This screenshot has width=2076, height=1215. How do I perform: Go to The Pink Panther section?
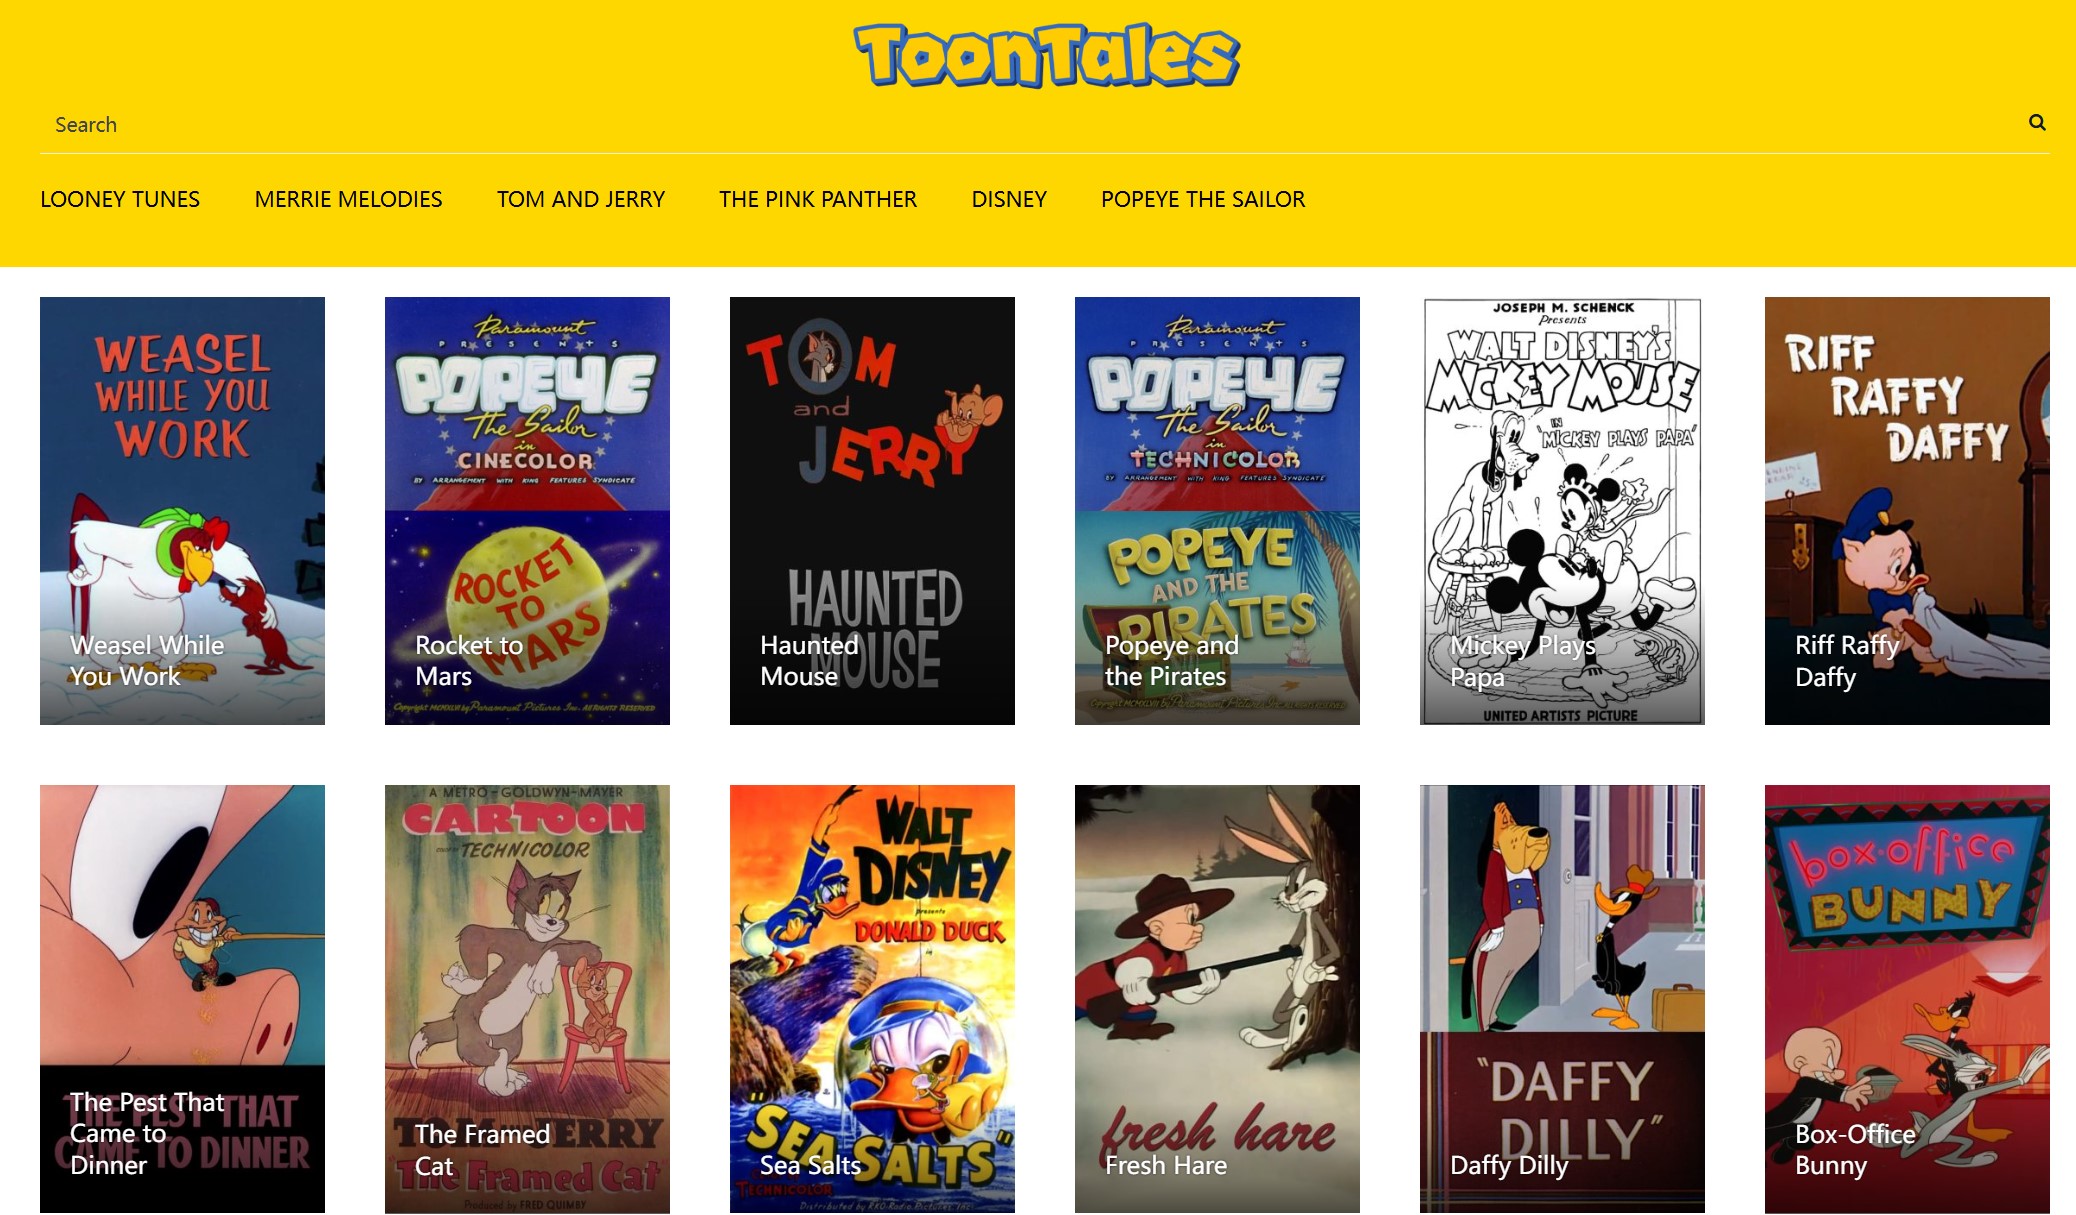pyautogui.click(x=818, y=199)
